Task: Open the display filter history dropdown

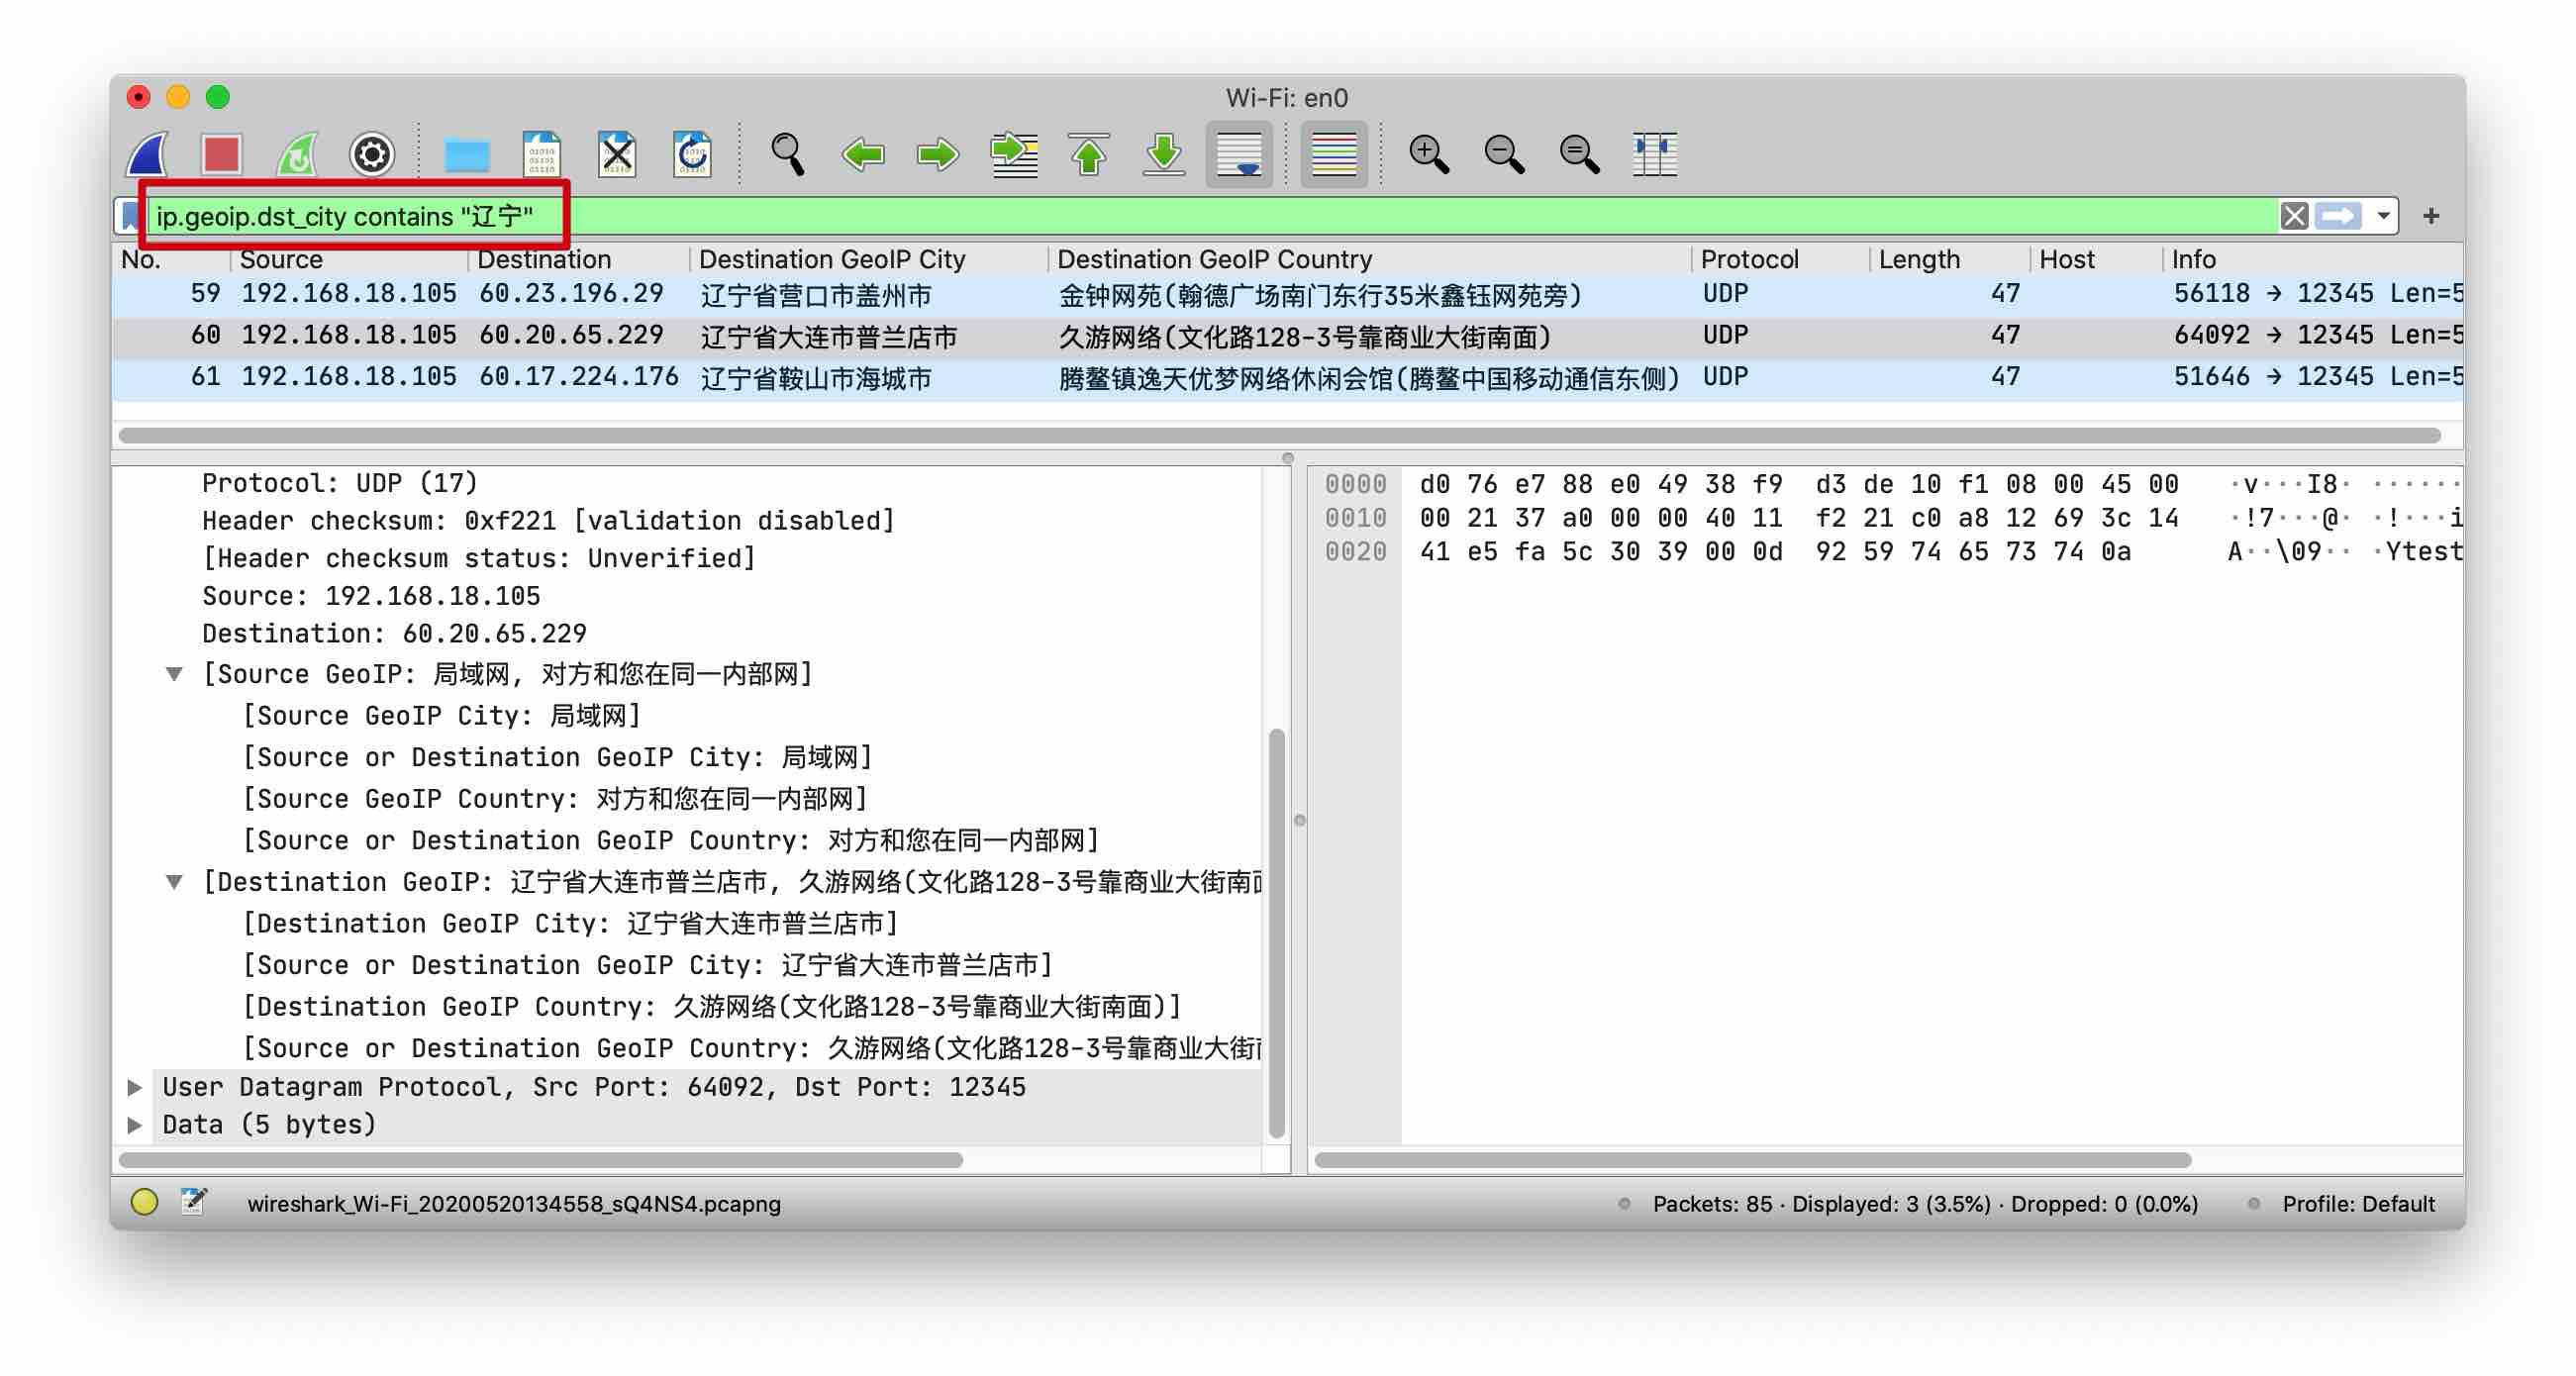Action: pyautogui.click(x=2383, y=216)
